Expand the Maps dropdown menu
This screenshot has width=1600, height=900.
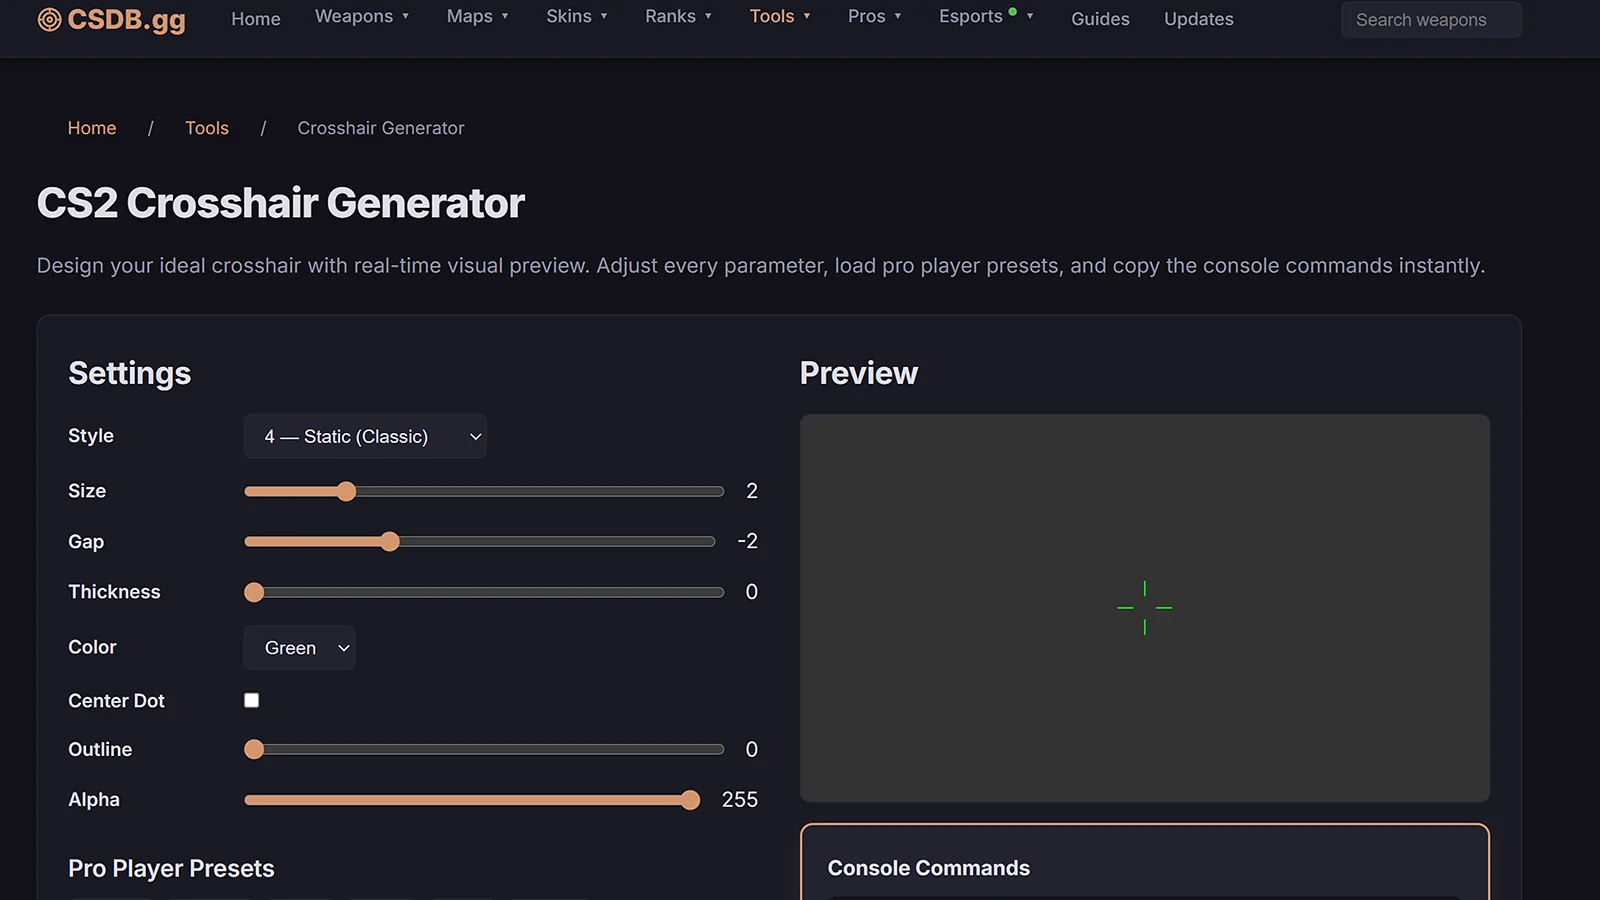click(478, 16)
